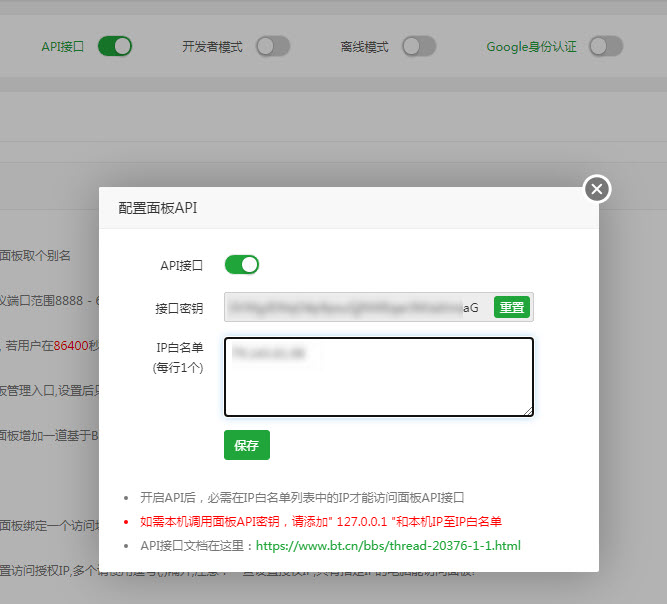Turn on the Google身份认证 switch

click(x=606, y=46)
